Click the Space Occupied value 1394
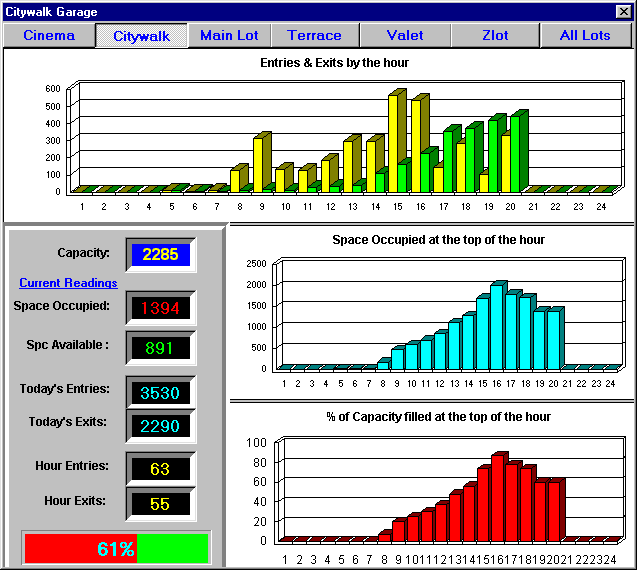This screenshot has height=570, width=637. pyautogui.click(x=160, y=308)
